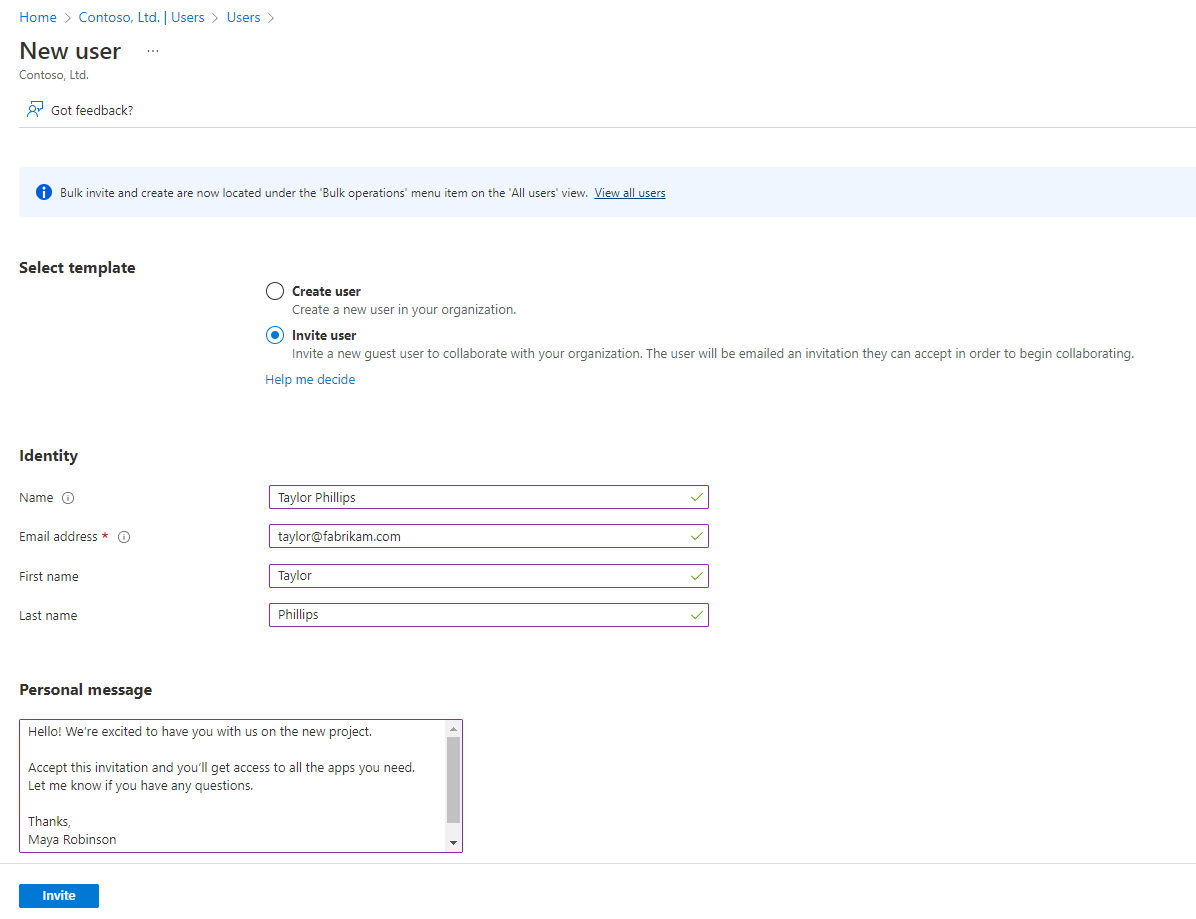Click the scroll up arrow in message box
This screenshot has height=919, width=1196.
pyautogui.click(x=453, y=729)
